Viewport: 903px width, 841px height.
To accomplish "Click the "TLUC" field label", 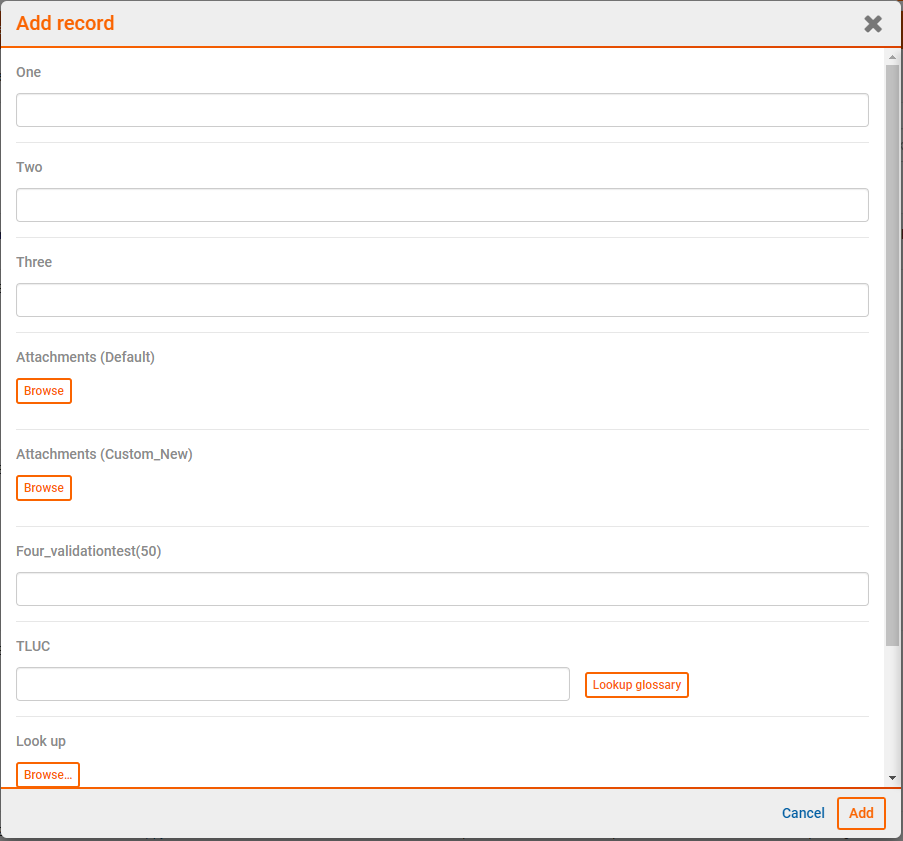I will click(33, 646).
